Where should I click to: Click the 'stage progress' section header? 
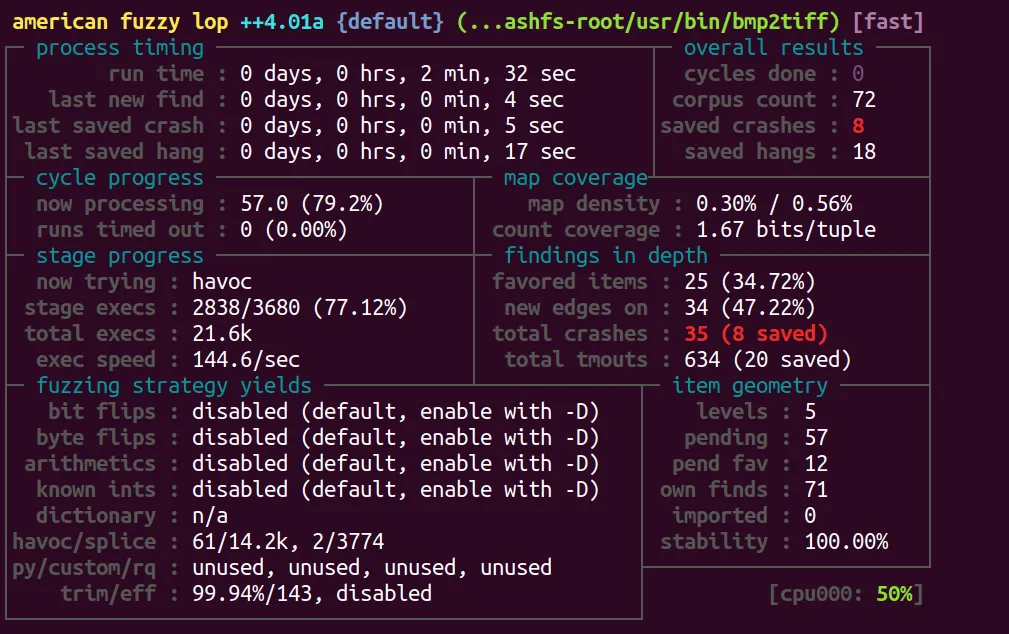(x=119, y=256)
